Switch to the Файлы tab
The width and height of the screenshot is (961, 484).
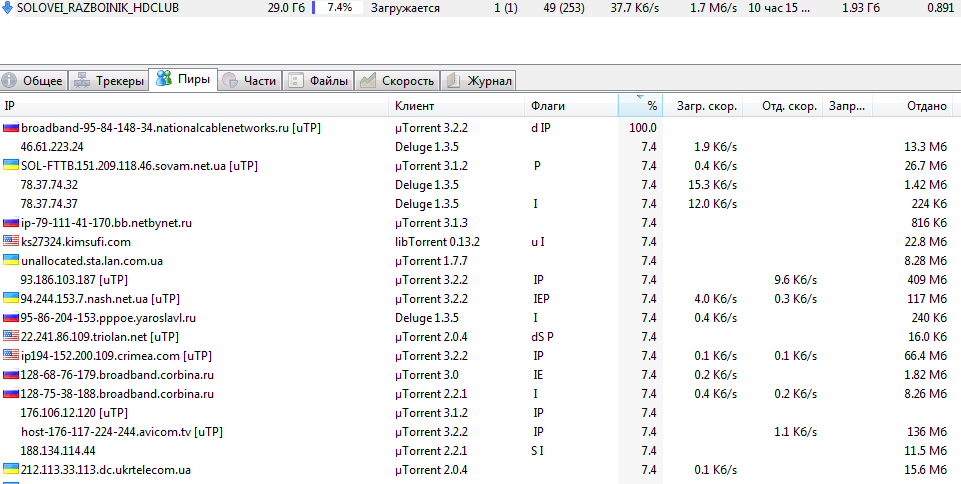coord(319,80)
